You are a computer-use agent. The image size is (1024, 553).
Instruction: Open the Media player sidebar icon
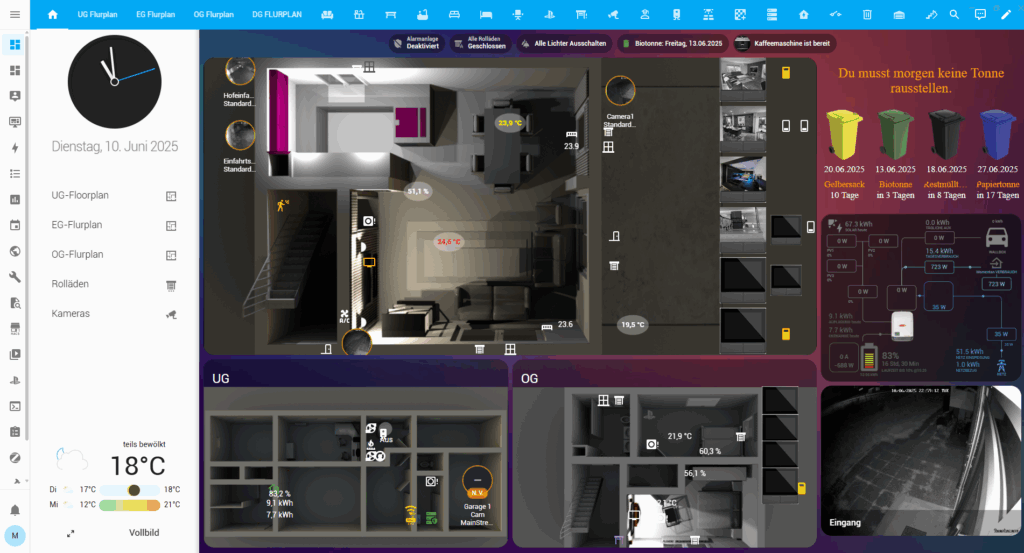[14, 355]
